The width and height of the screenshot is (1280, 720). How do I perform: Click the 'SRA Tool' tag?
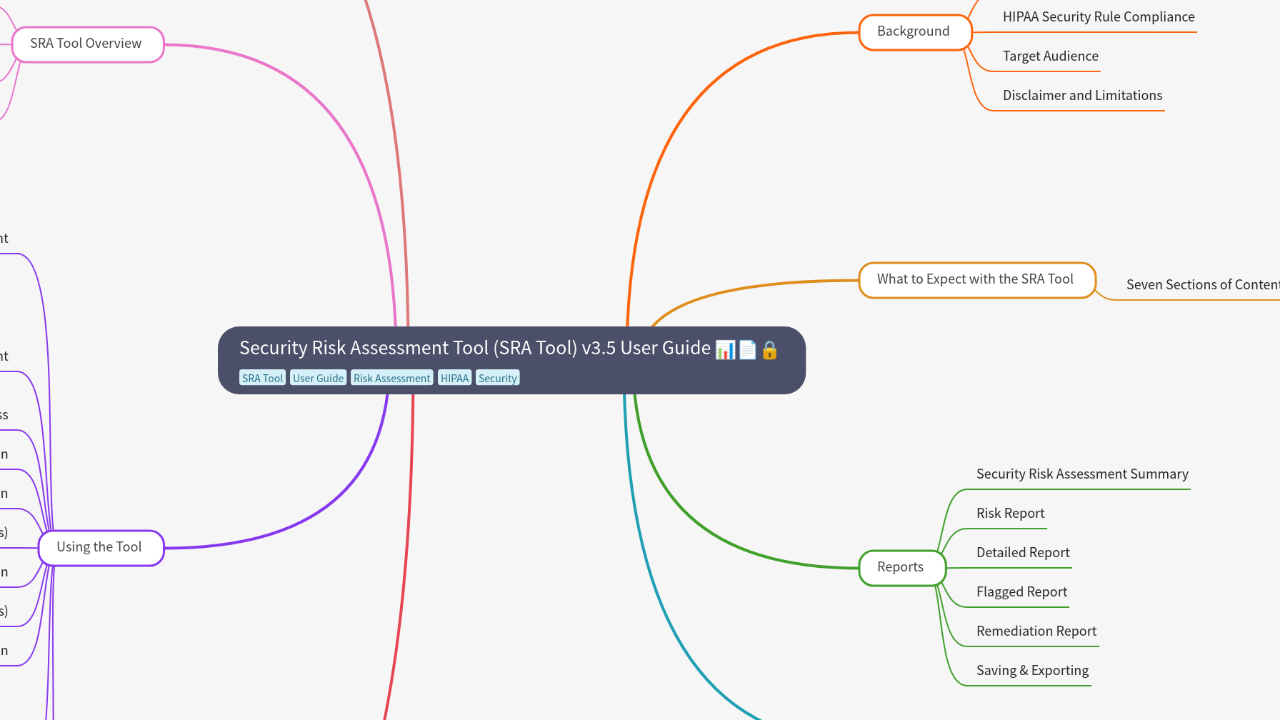(263, 378)
